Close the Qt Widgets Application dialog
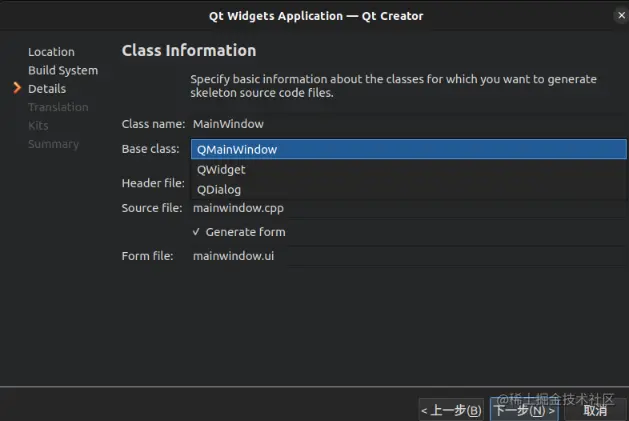 pos(621,16)
